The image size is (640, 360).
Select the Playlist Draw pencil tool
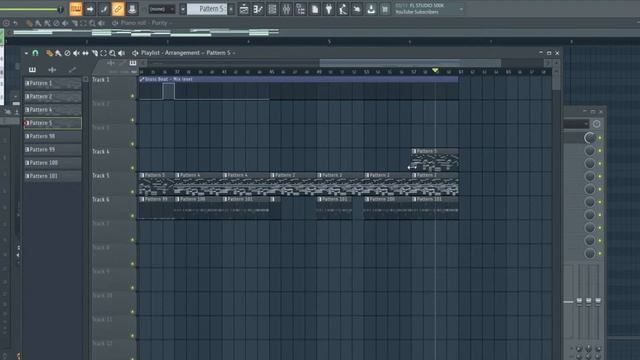[49, 53]
